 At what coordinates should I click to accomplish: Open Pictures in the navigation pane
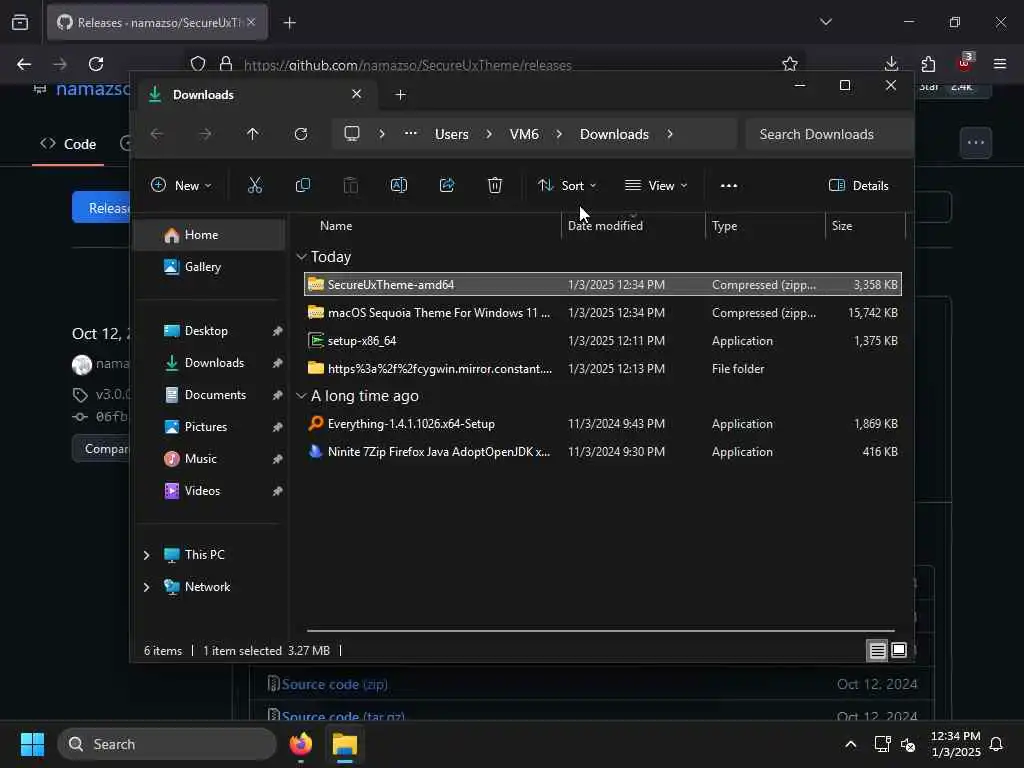209,427
